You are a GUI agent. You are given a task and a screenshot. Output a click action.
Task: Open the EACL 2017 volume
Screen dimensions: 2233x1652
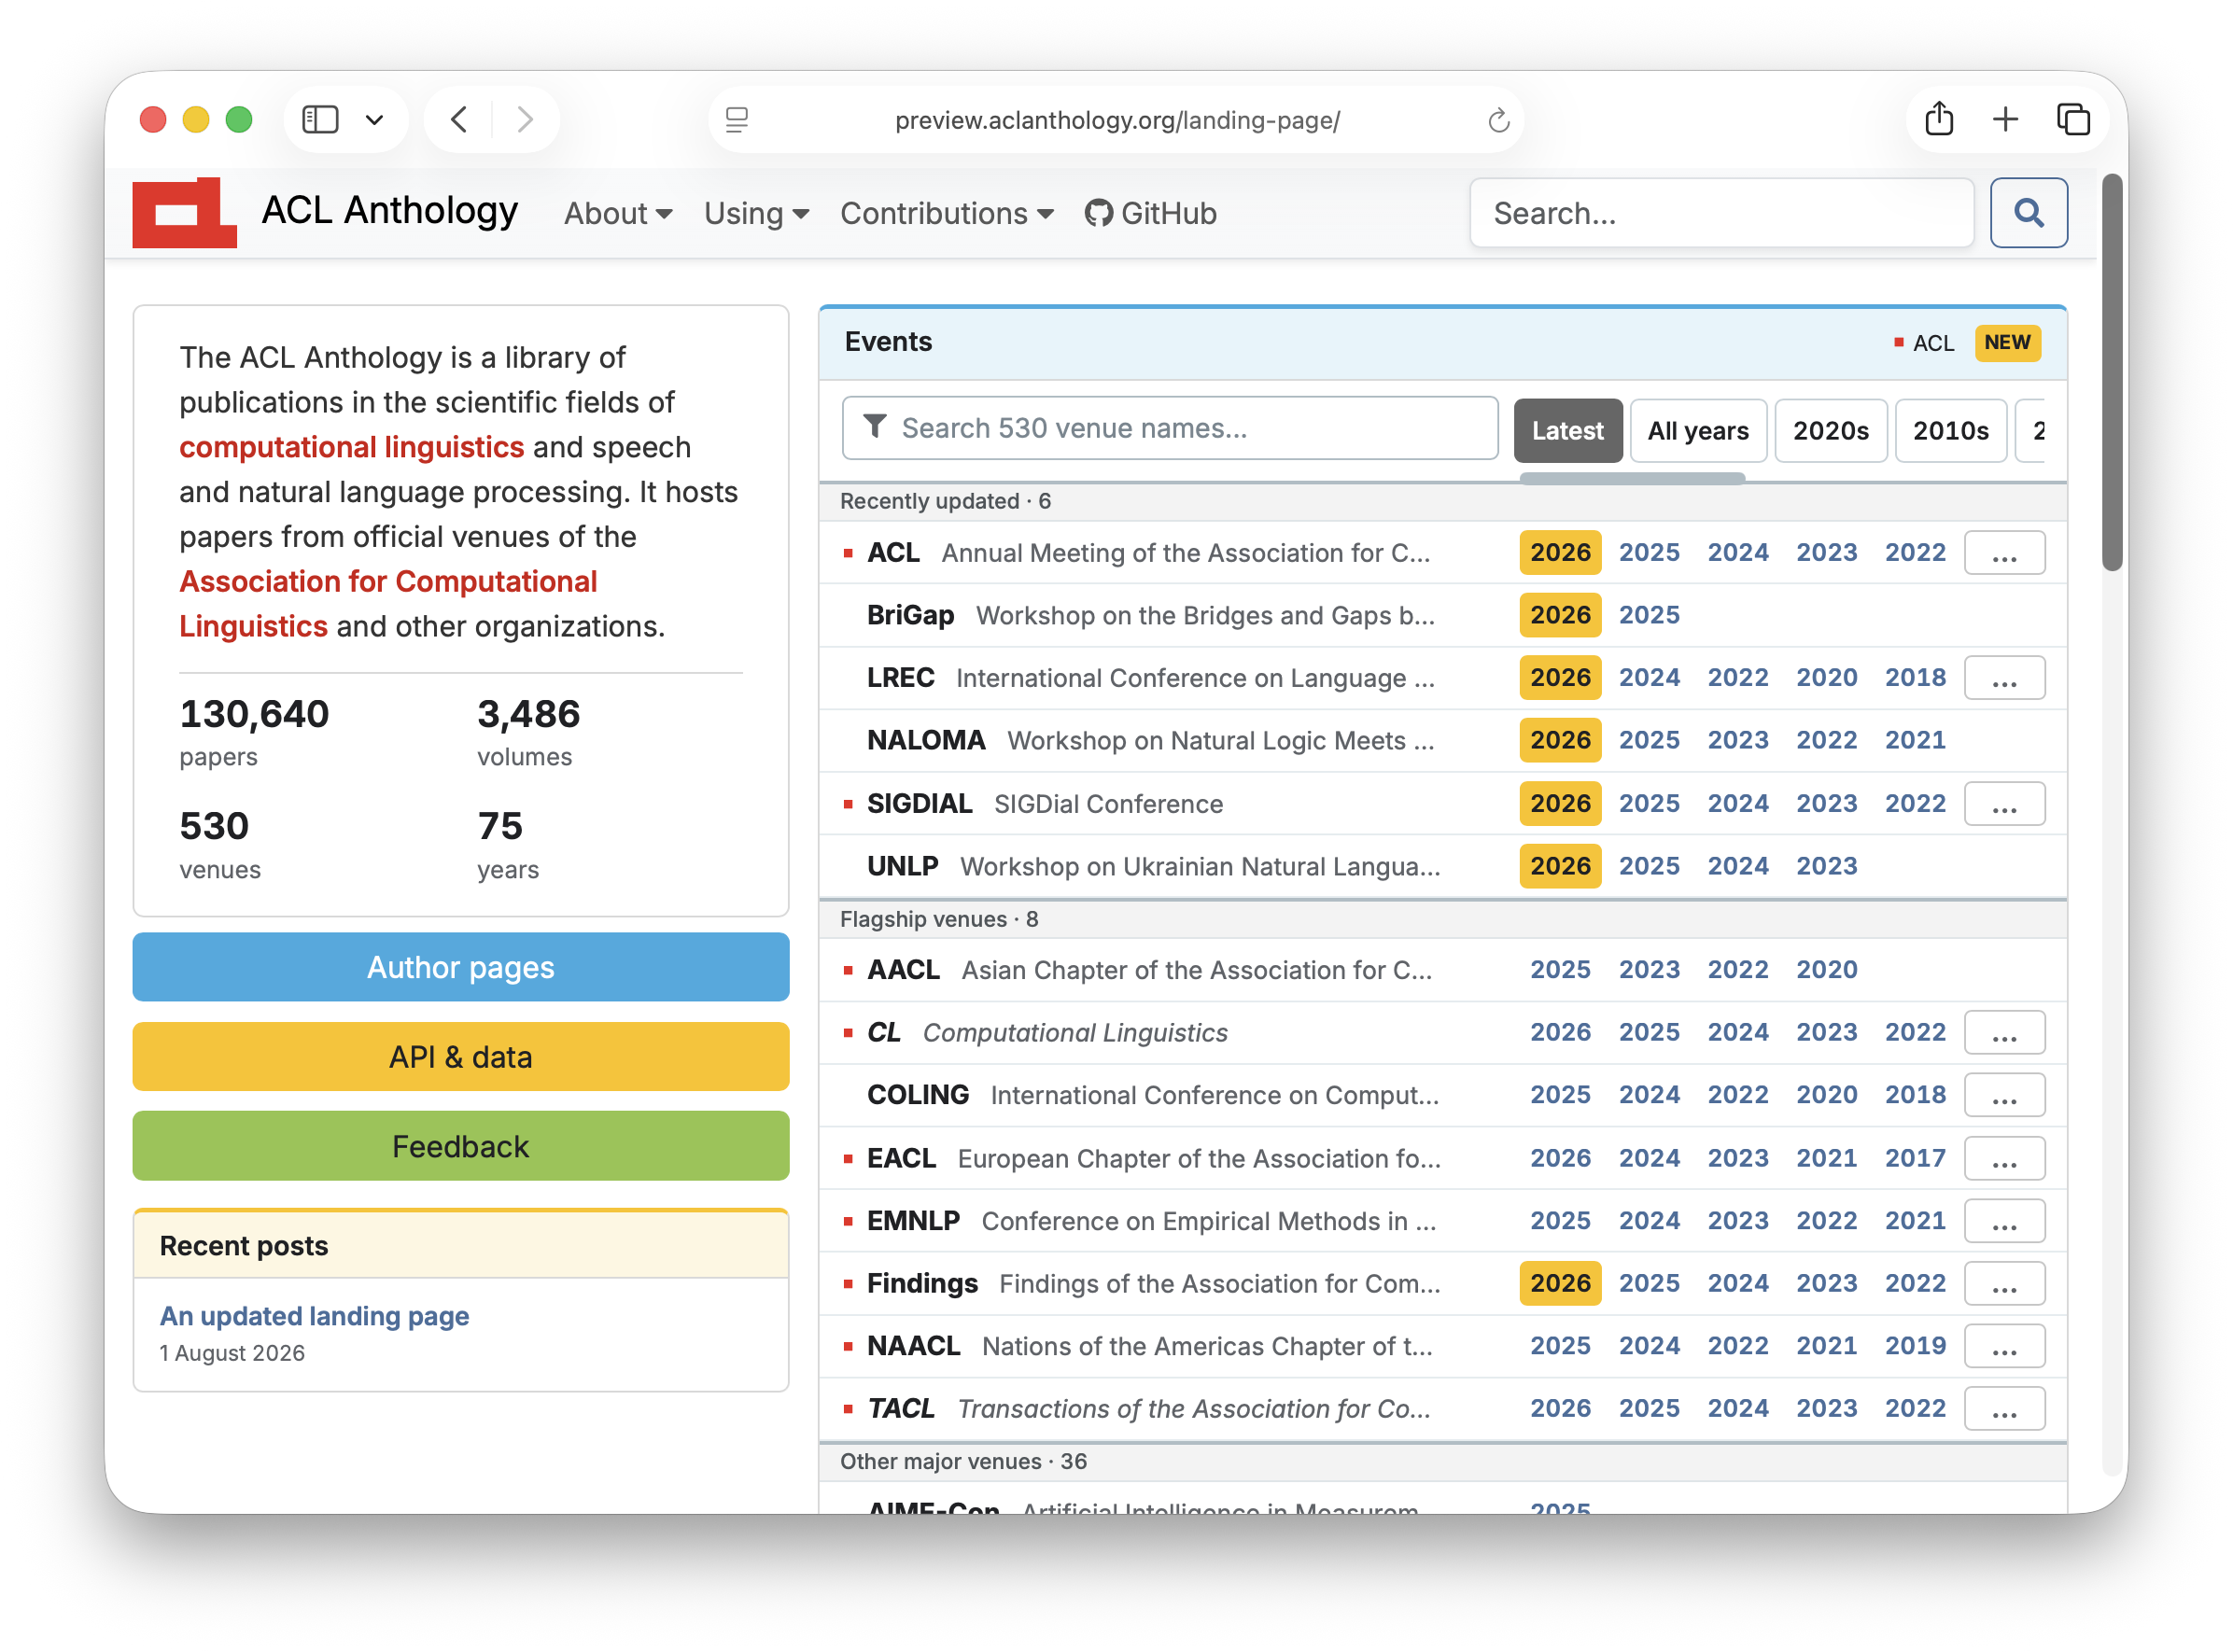1914,1158
